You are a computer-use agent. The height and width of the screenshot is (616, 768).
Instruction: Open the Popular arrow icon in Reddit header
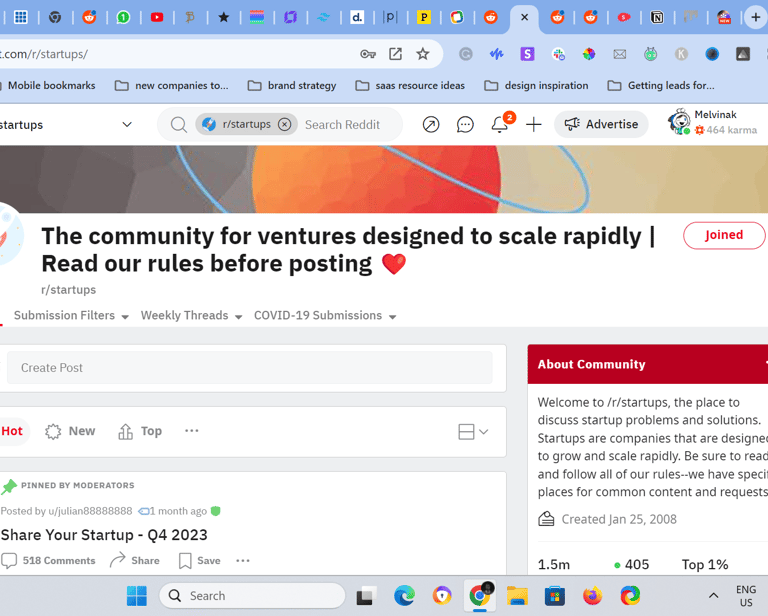point(431,124)
